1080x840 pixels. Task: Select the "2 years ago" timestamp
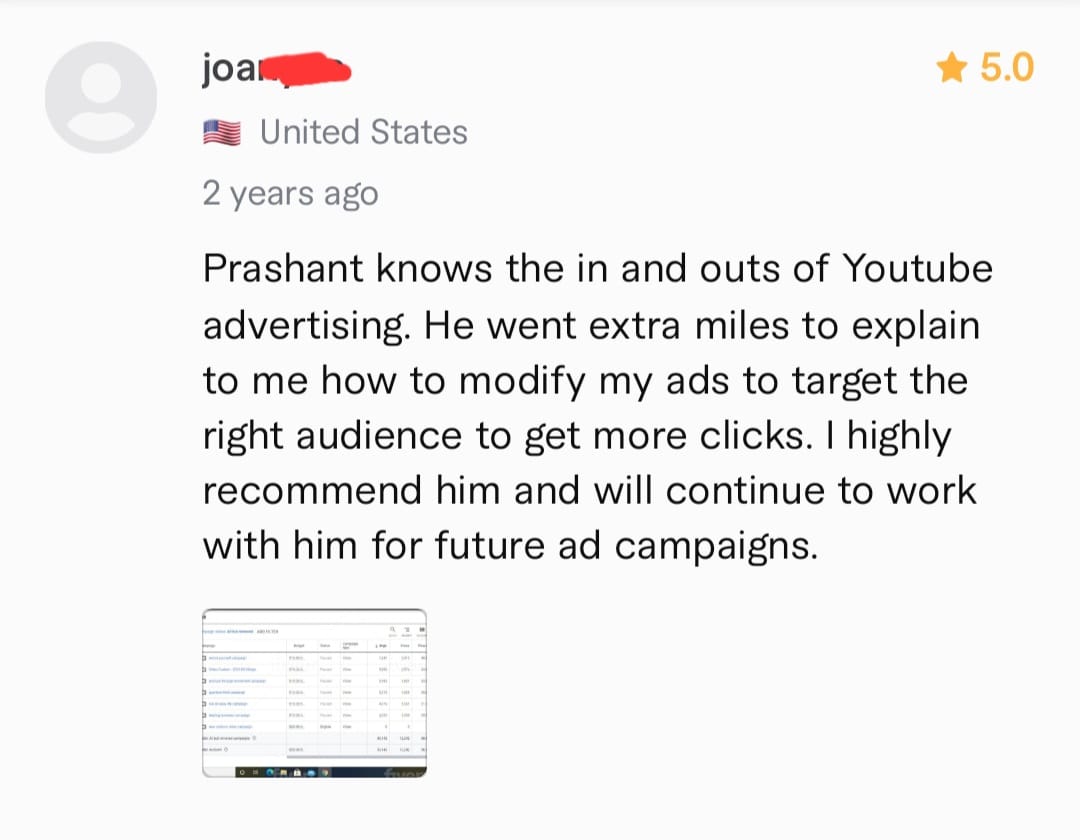pyautogui.click(x=290, y=193)
